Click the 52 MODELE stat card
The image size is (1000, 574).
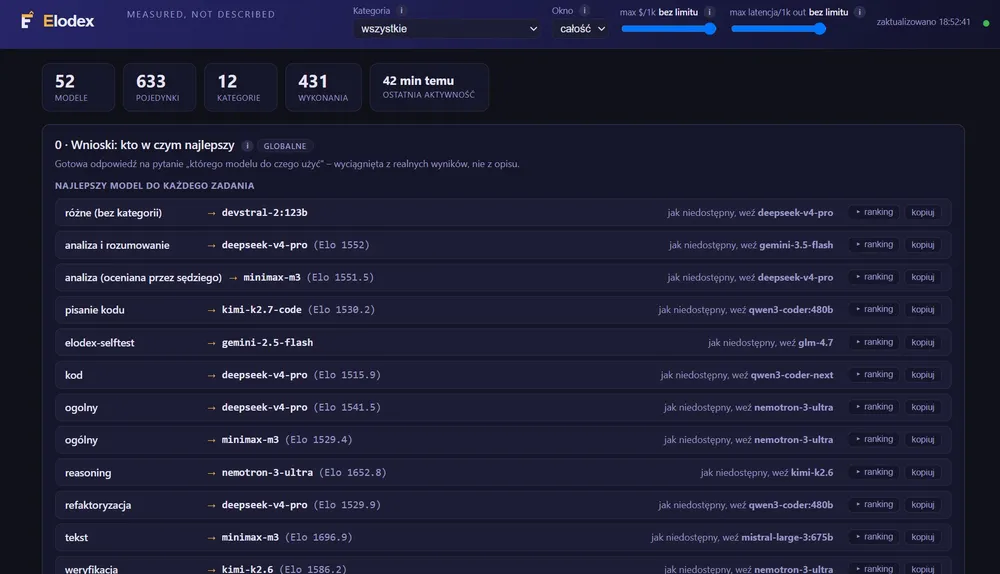[78, 87]
